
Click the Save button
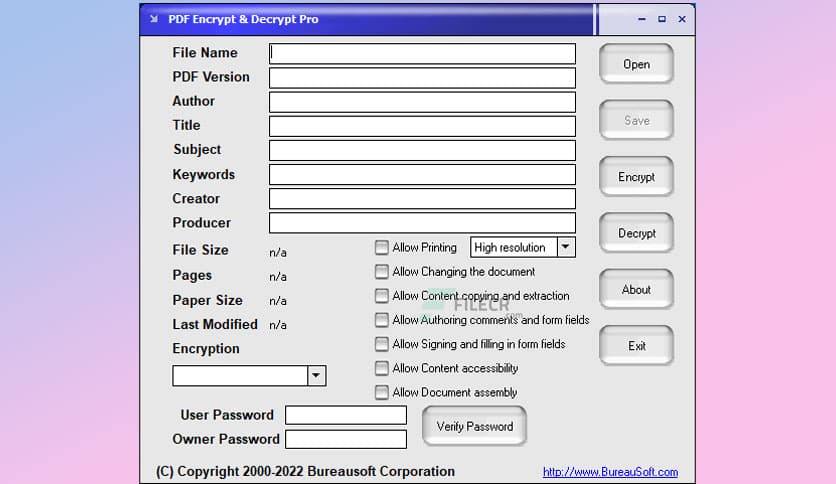(636, 120)
